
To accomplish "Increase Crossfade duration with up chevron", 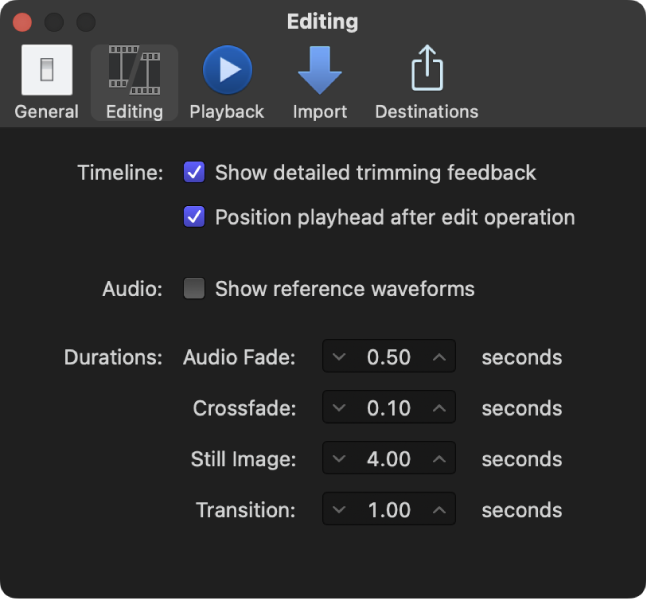I will coord(439,408).
